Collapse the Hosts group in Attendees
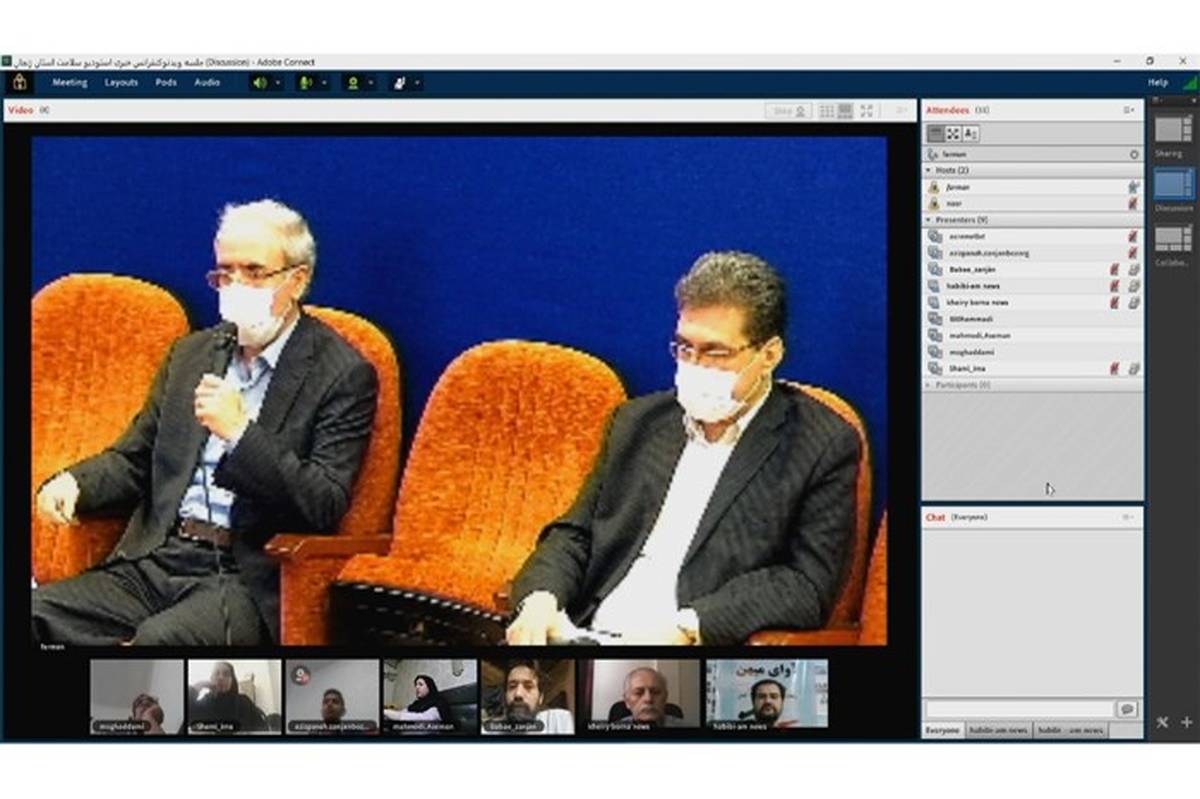Screen dimensions: 1200x799 coord(929,171)
